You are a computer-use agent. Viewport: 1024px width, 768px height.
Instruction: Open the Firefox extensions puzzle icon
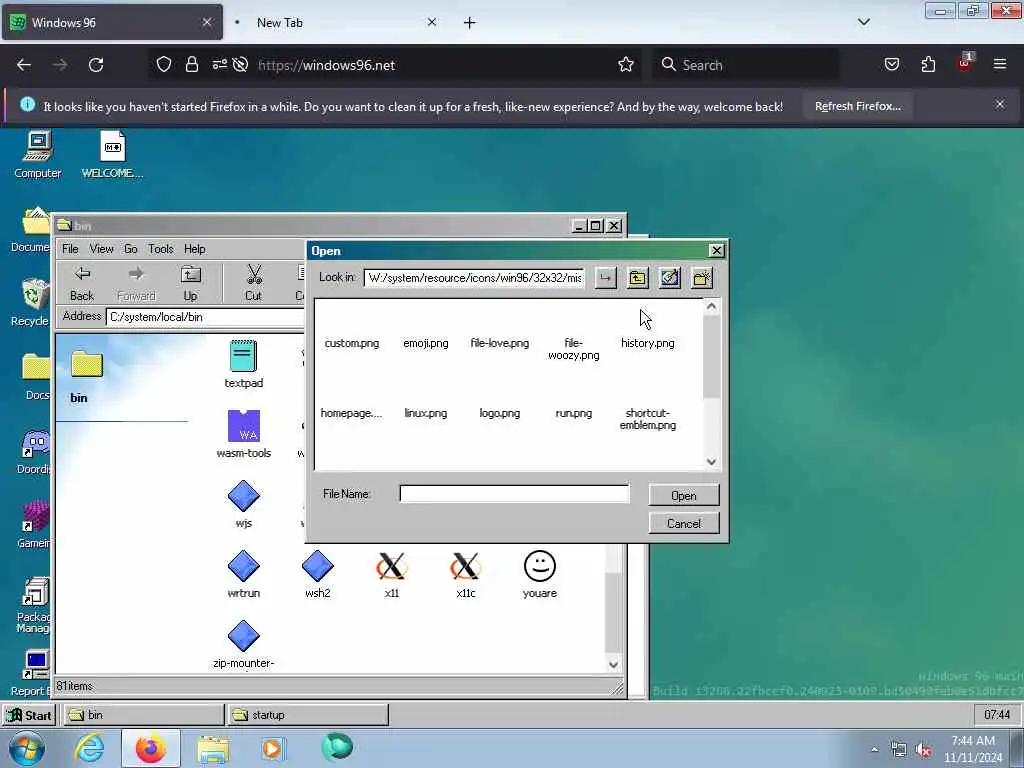point(928,65)
